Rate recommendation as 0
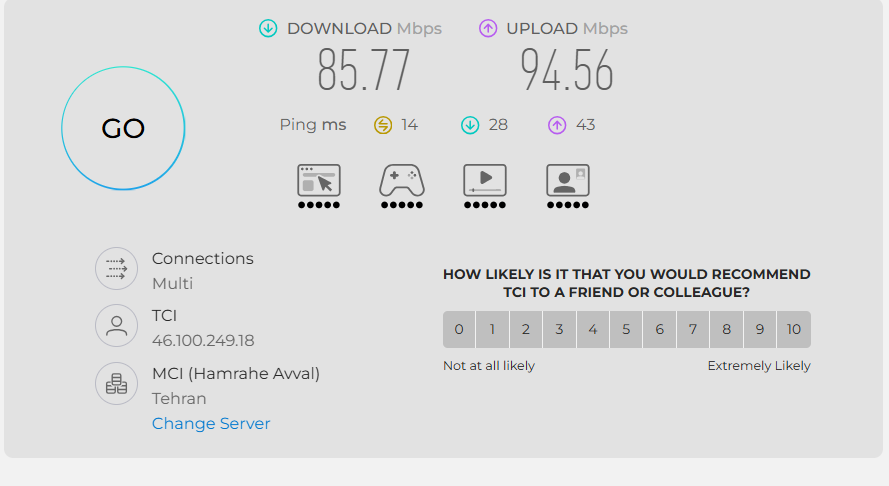This screenshot has height=486, width=889. click(459, 329)
